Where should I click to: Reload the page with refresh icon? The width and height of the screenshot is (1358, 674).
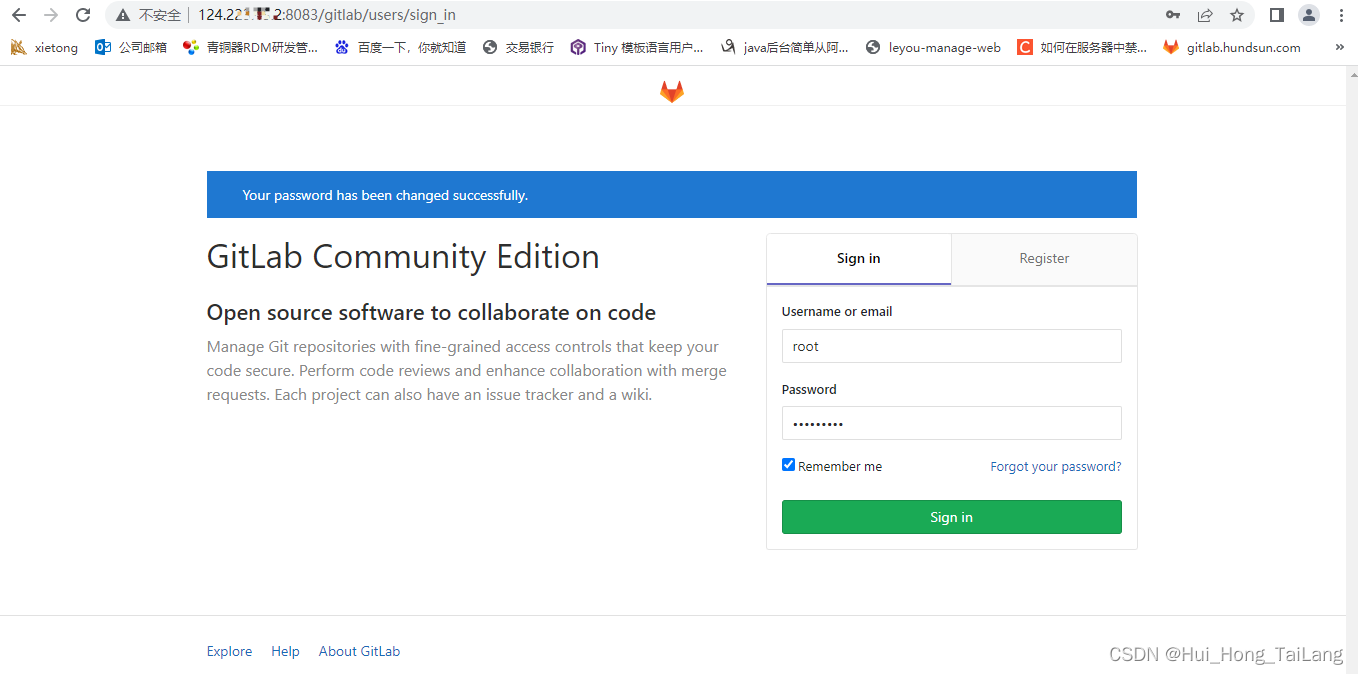point(83,15)
